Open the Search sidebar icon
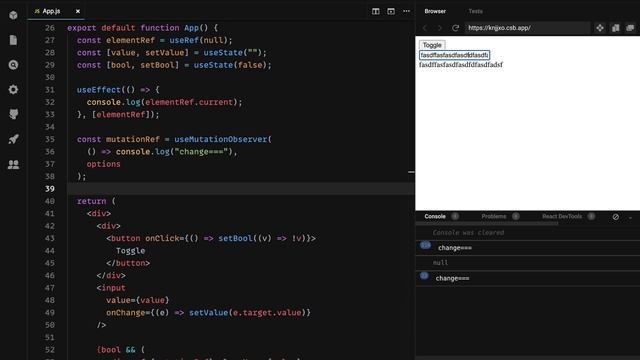 tap(13, 65)
